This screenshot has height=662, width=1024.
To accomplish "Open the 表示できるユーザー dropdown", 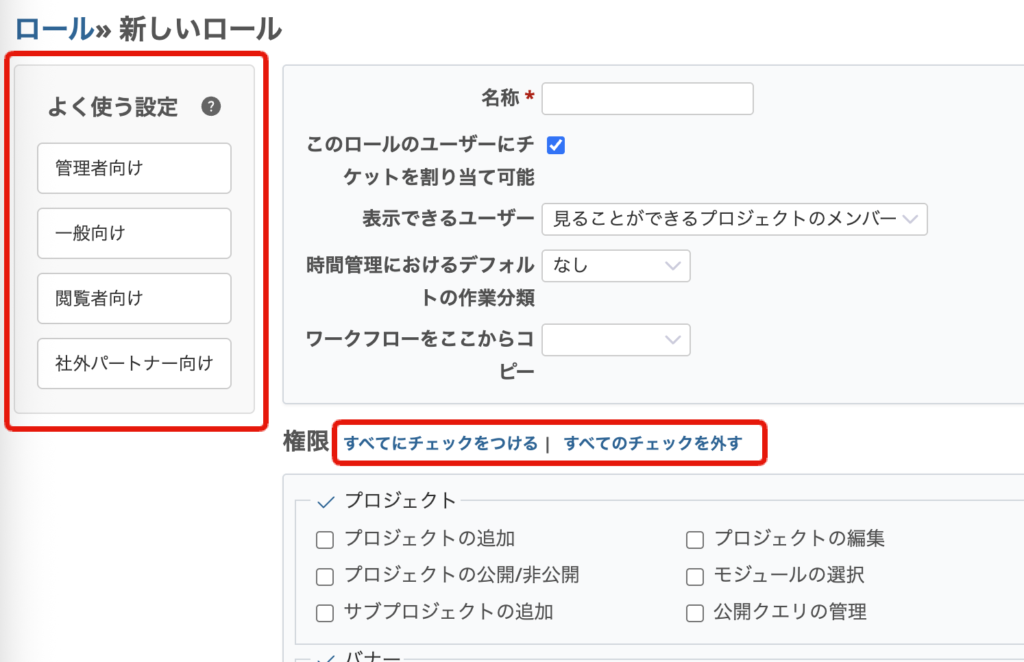I will click(735, 220).
